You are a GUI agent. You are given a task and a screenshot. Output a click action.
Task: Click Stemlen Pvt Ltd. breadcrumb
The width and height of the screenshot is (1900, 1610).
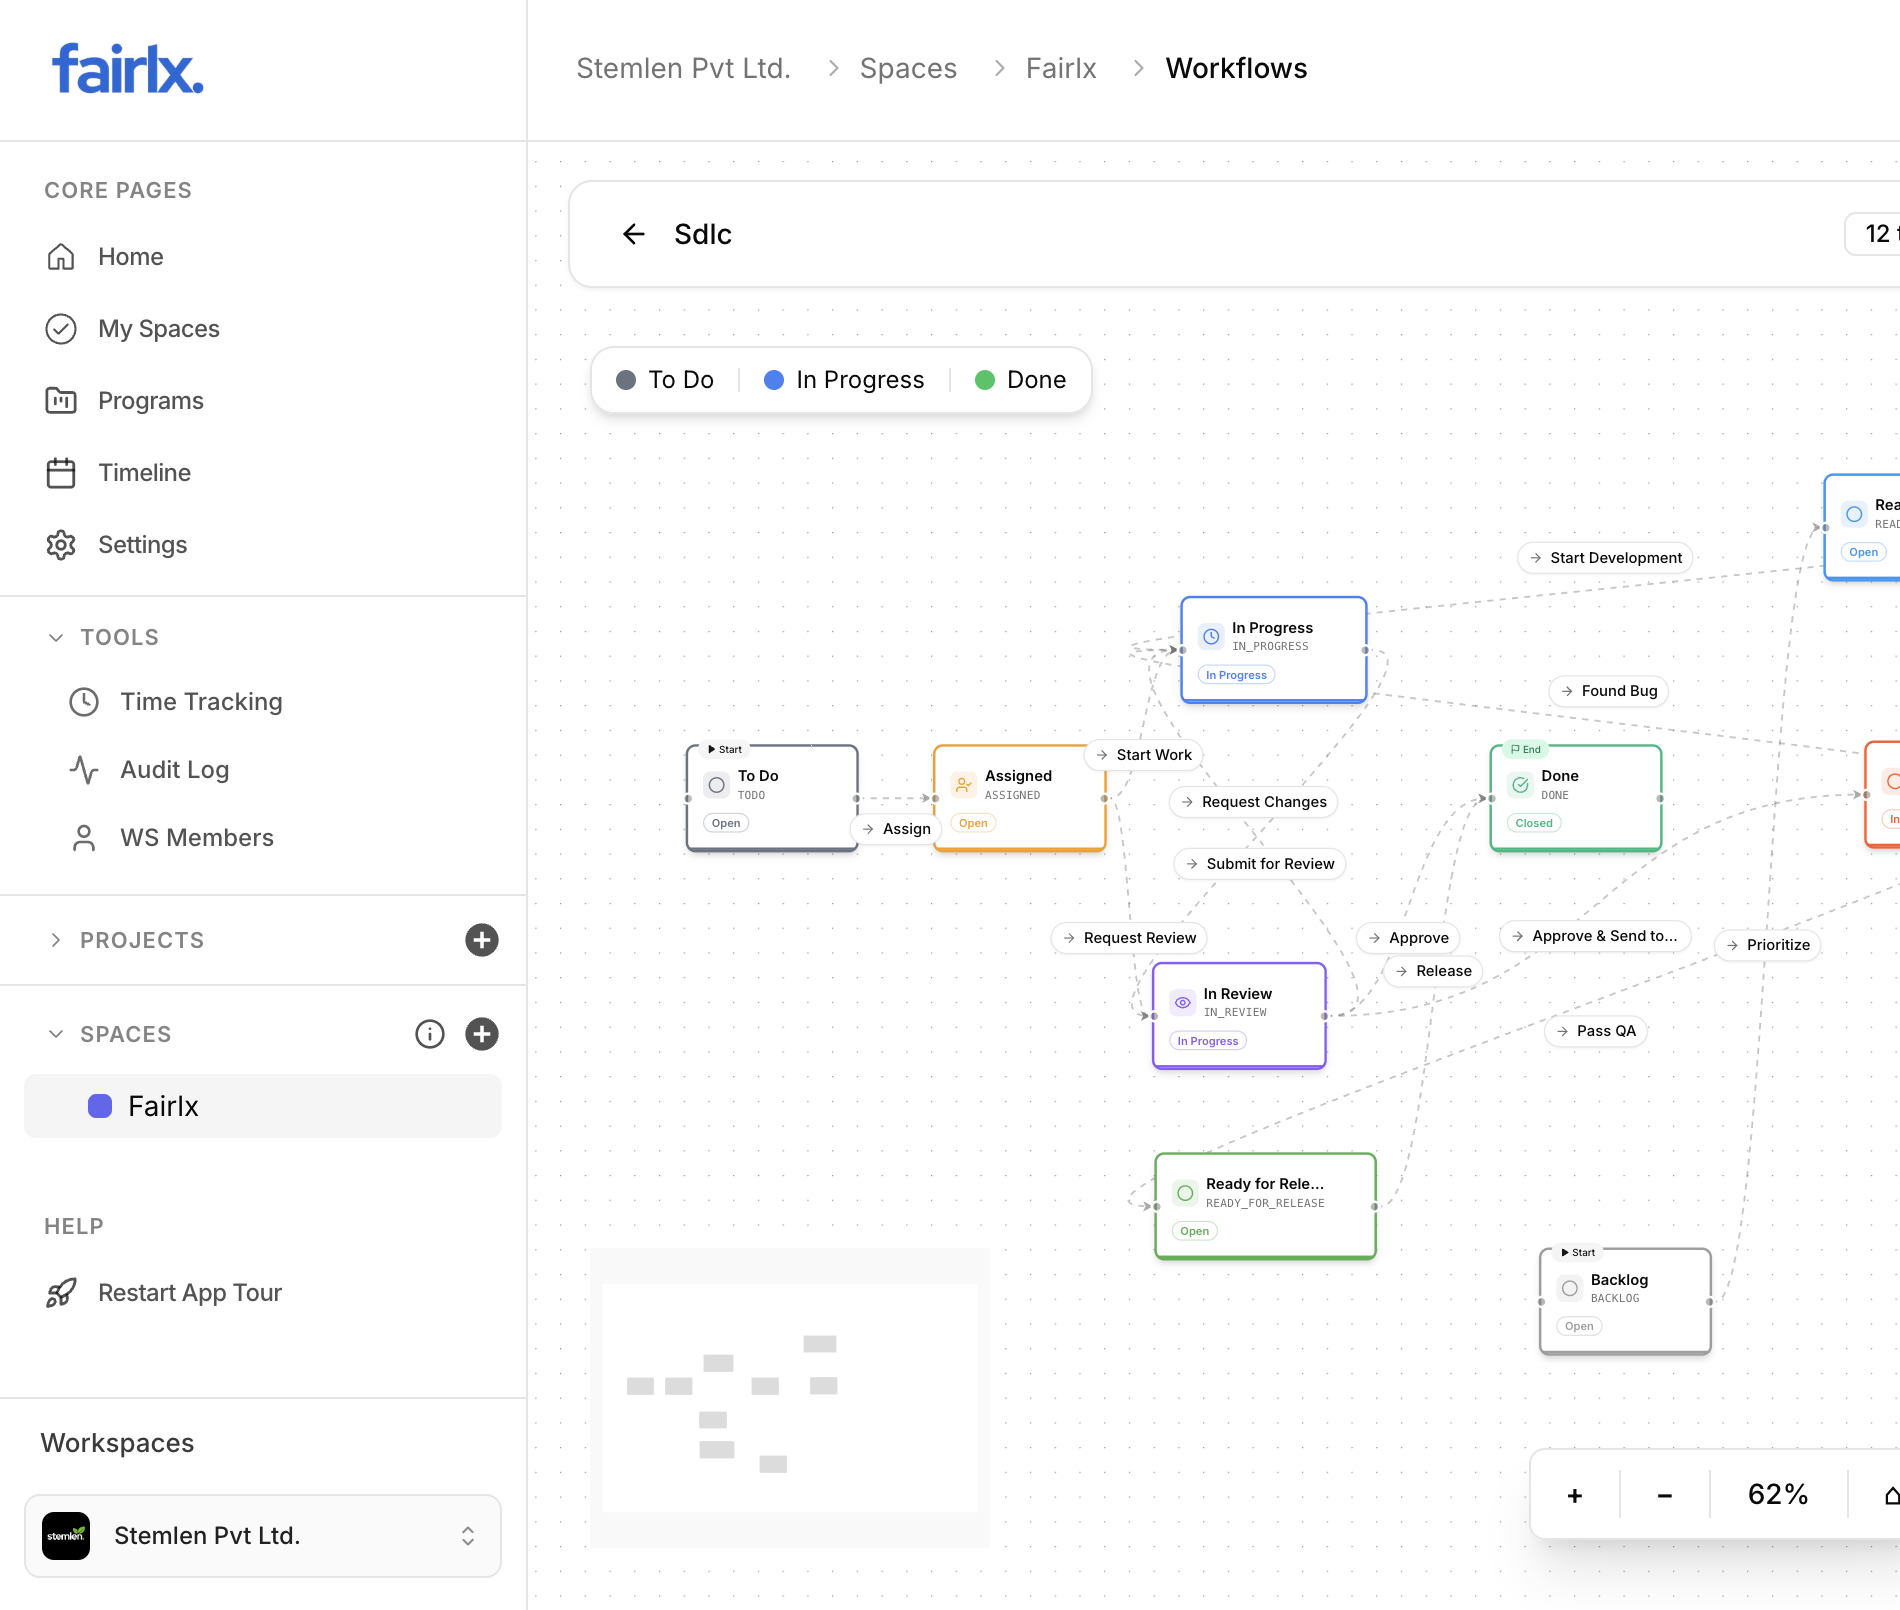tap(683, 68)
